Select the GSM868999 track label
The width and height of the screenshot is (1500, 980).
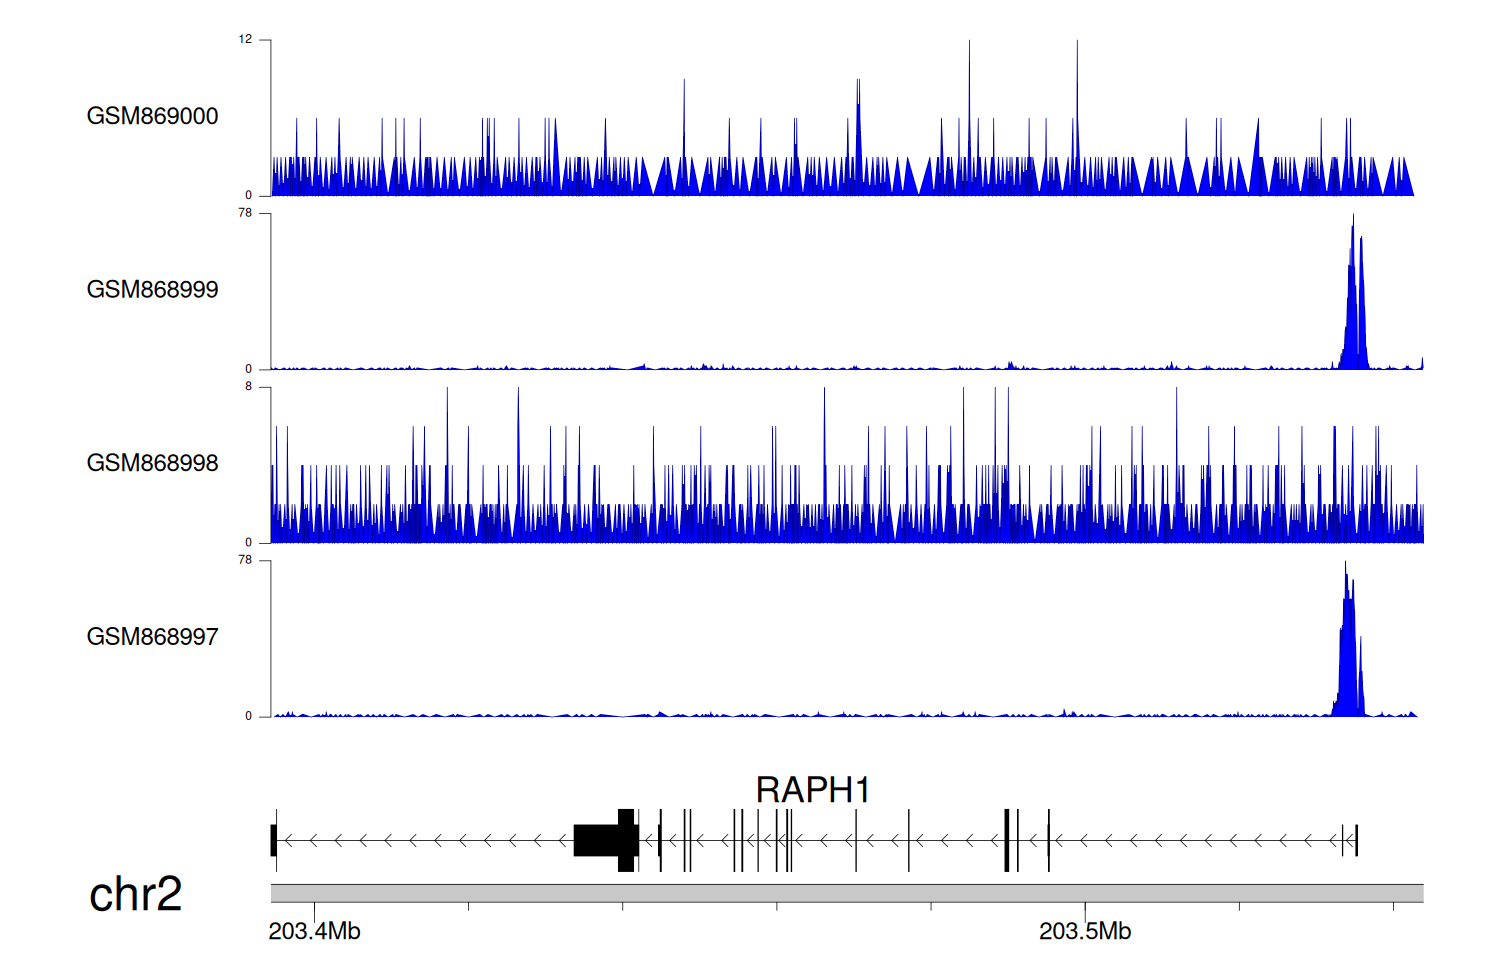[152, 290]
